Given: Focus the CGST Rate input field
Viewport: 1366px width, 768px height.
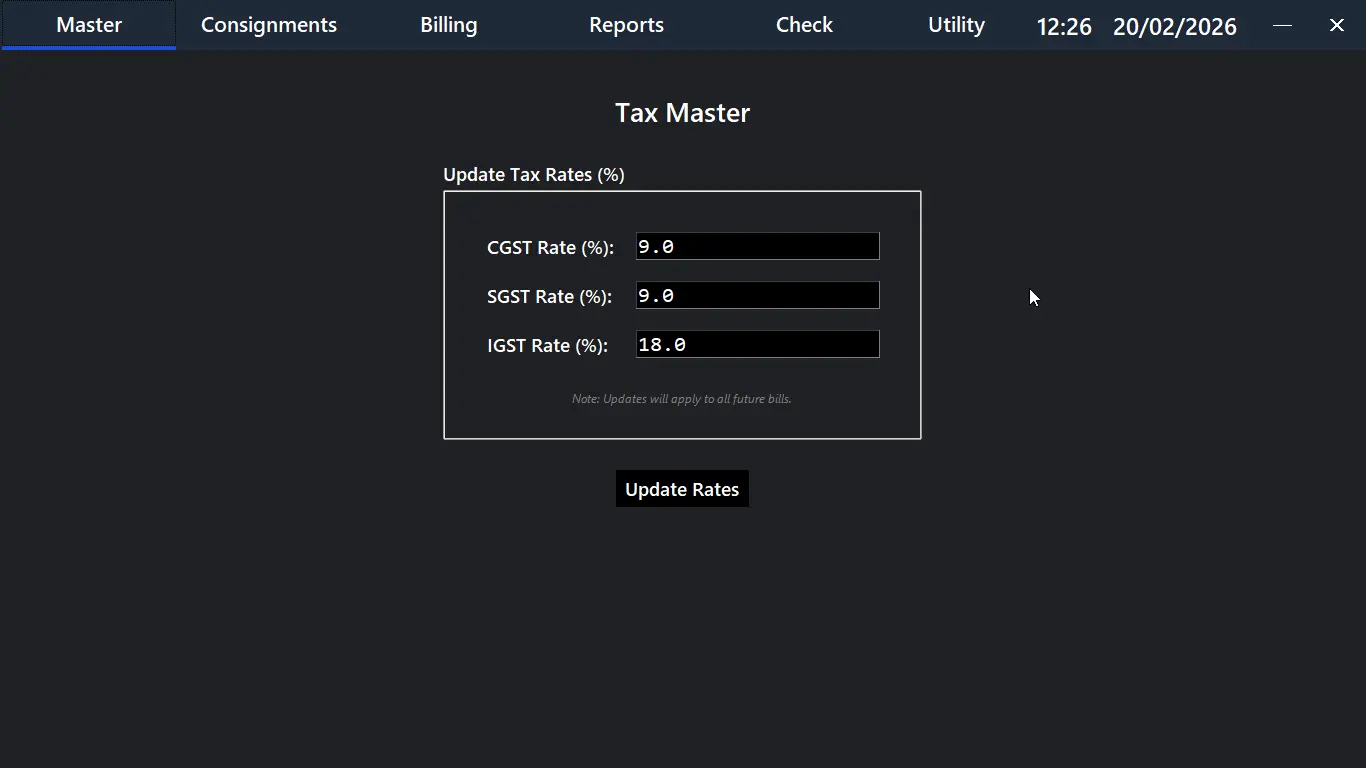Looking at the screenshot, I should [x=757, y=246].
